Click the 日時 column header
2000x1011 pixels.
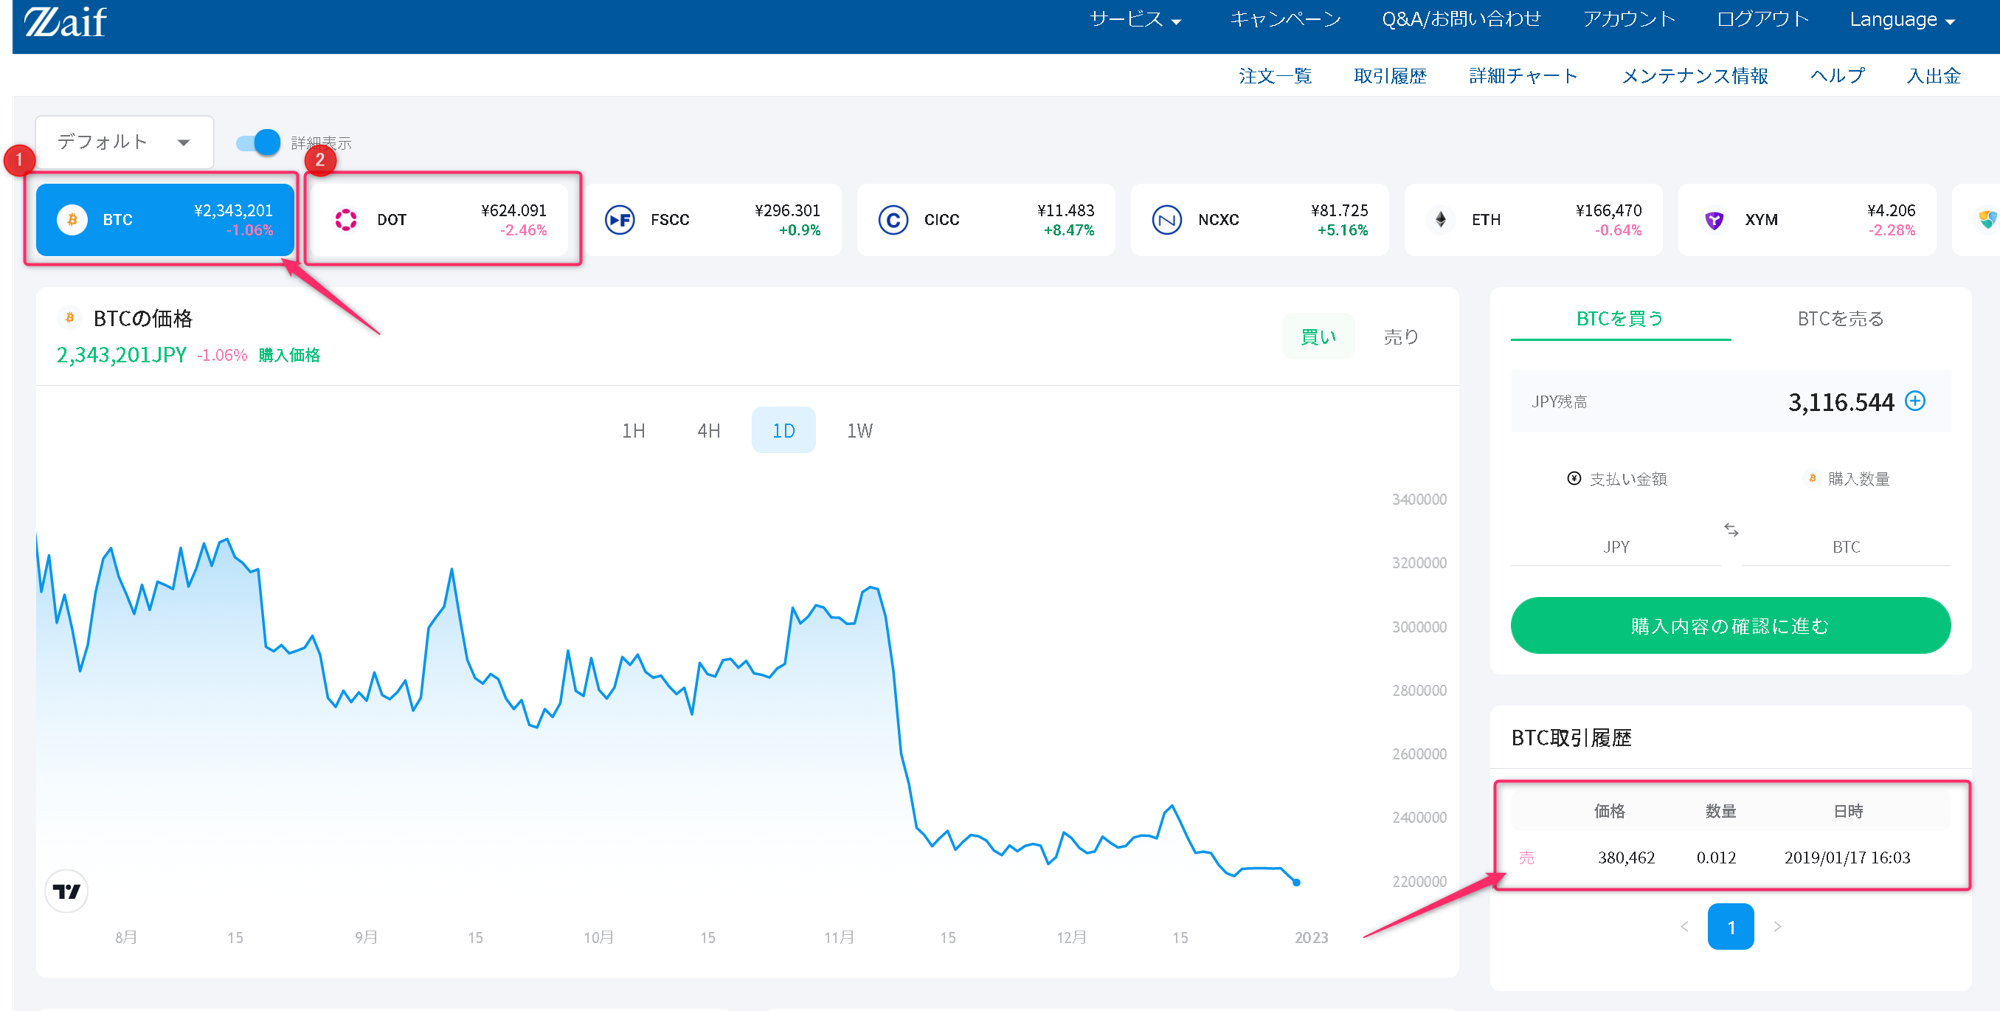pyautogui.click(x=1848, y=811)
